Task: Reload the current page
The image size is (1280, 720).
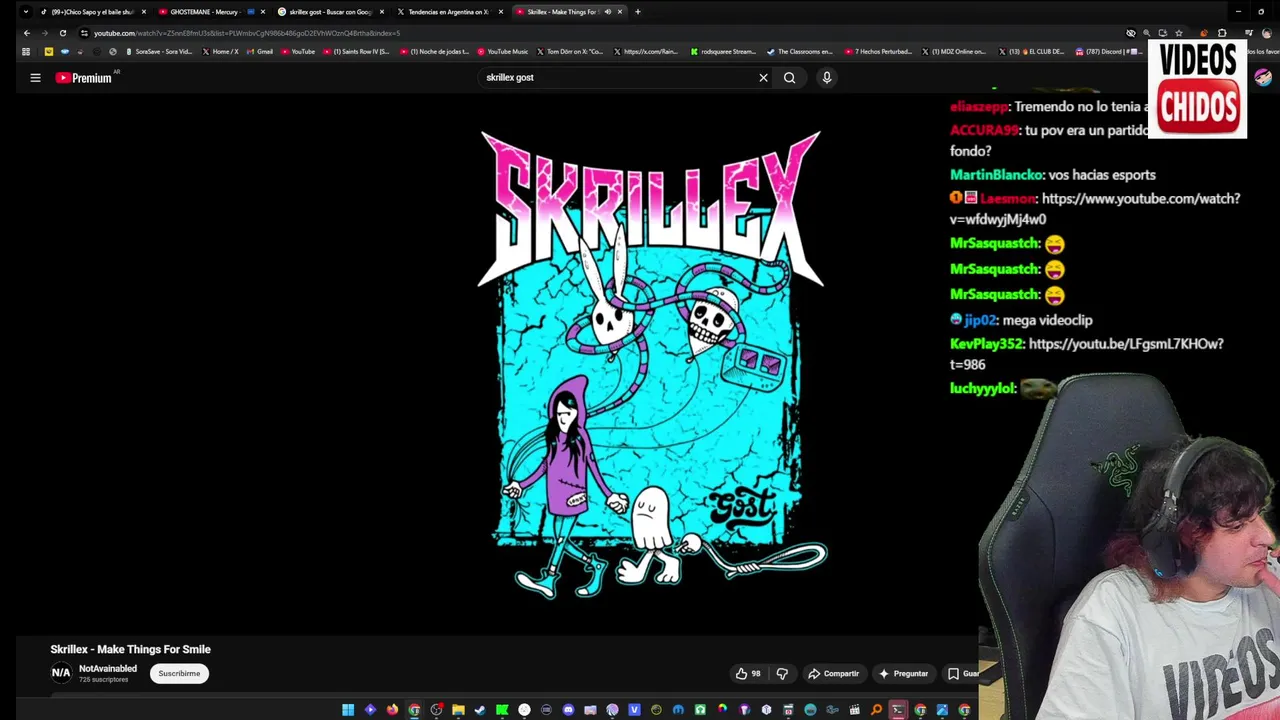Action: [62, 33]
